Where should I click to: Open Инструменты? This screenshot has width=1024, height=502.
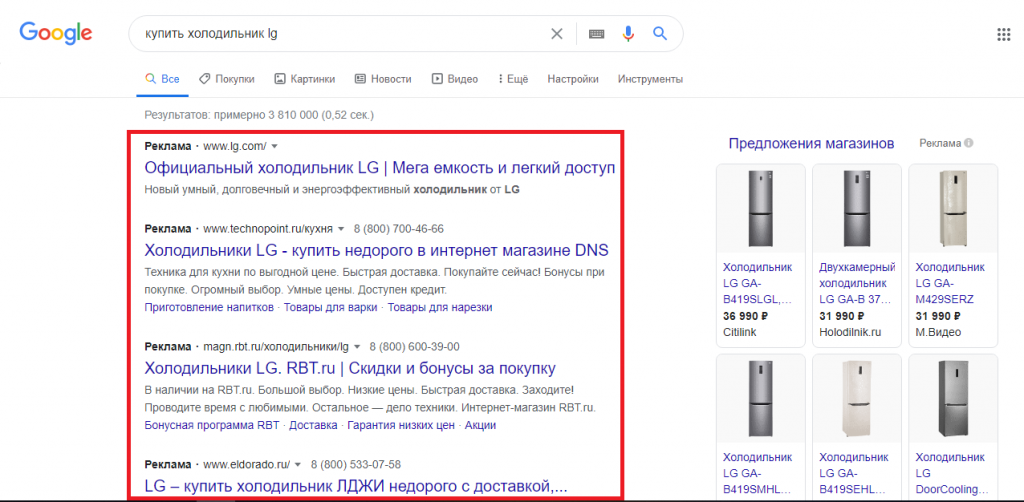point(650,79)
